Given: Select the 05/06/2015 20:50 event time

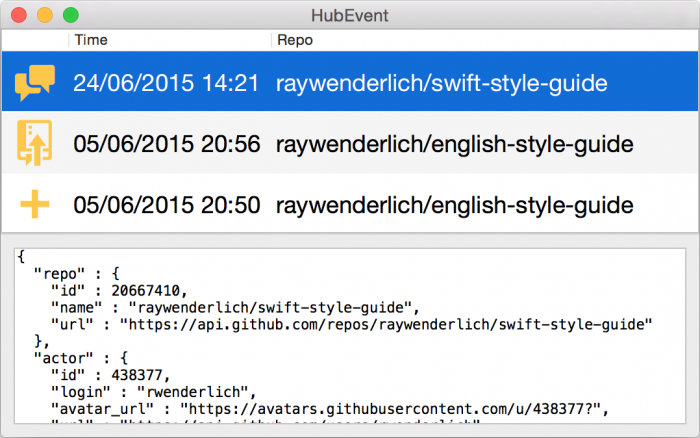Looking at the screenshot, I should coord(166,207).
